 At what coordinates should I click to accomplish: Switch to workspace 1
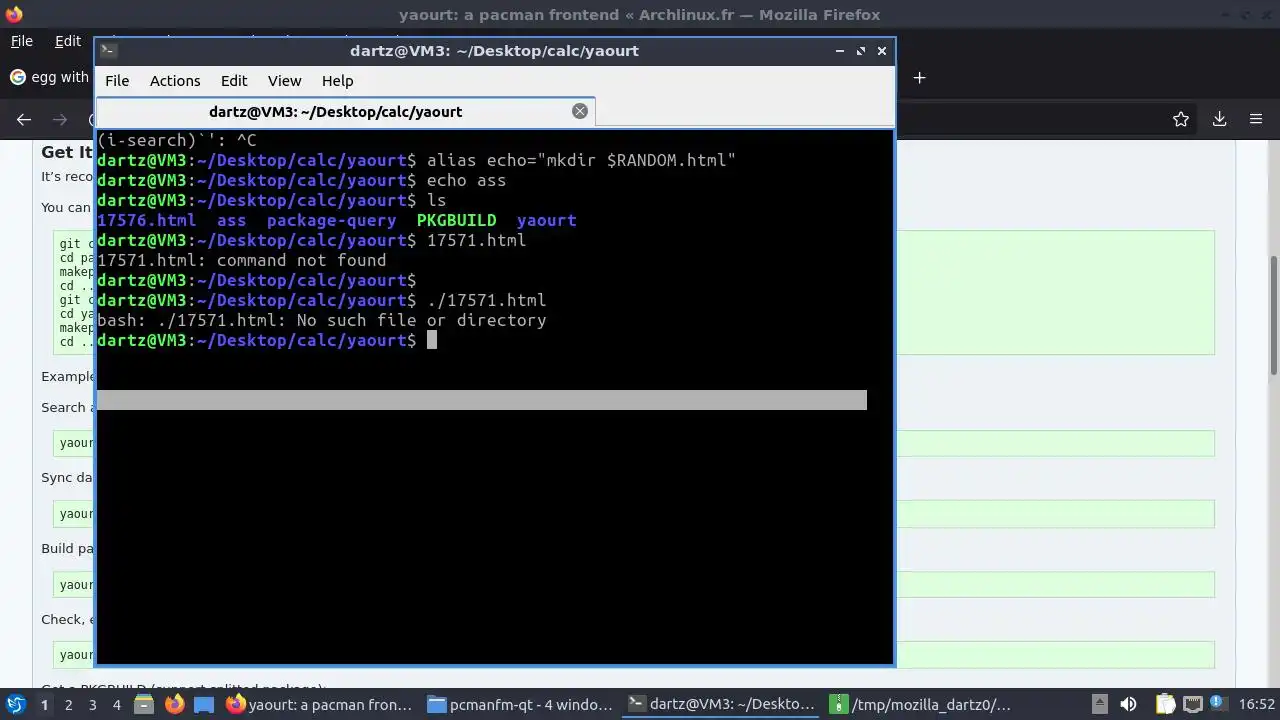pos(44,704)
